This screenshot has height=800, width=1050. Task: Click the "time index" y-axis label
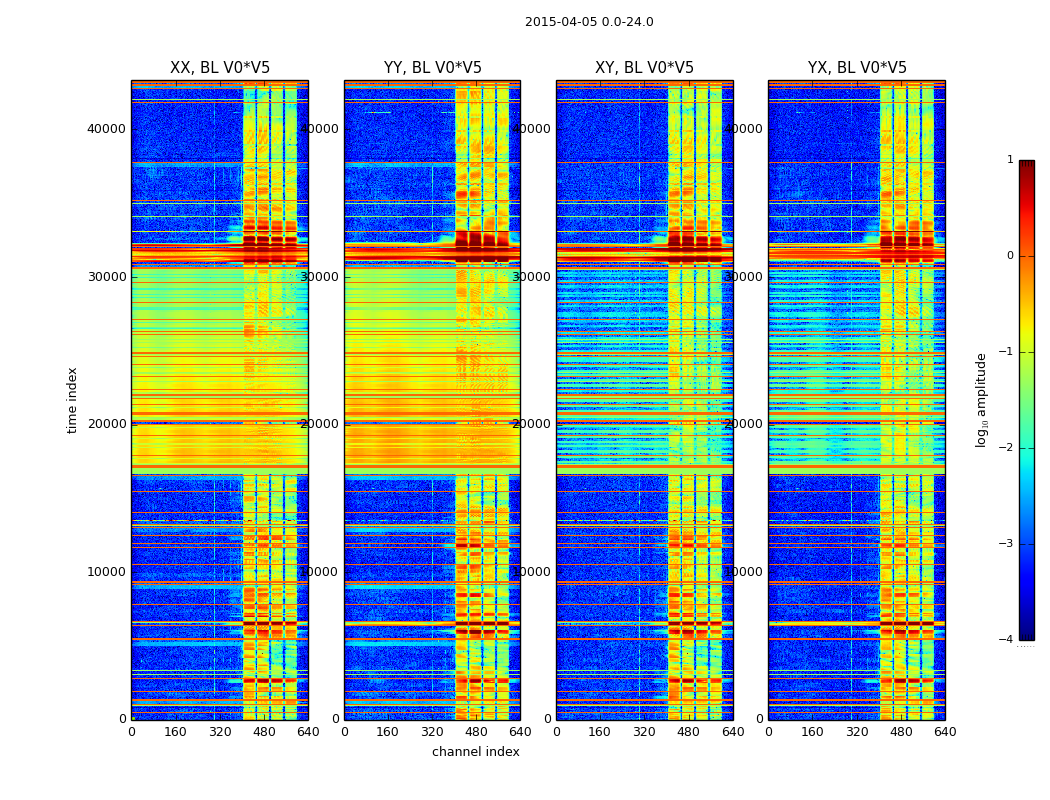pos(72,399)
